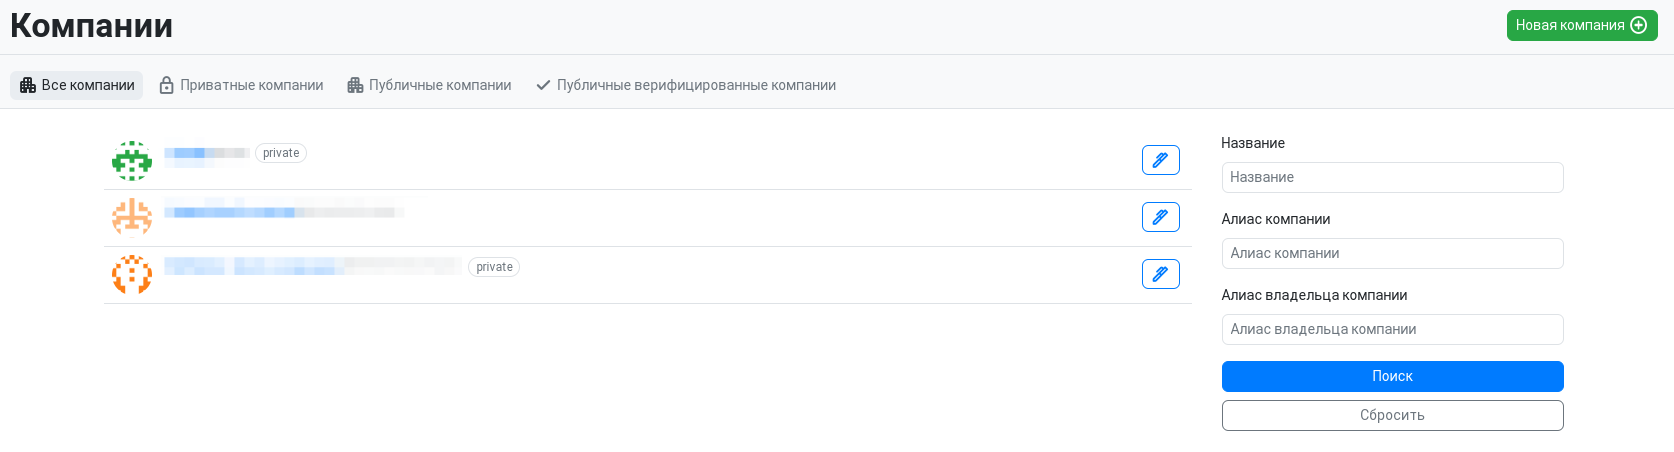Select the 'Алиас владельца компании' input field
The height and width of the screenshot is (452, 1674).
1392,329
